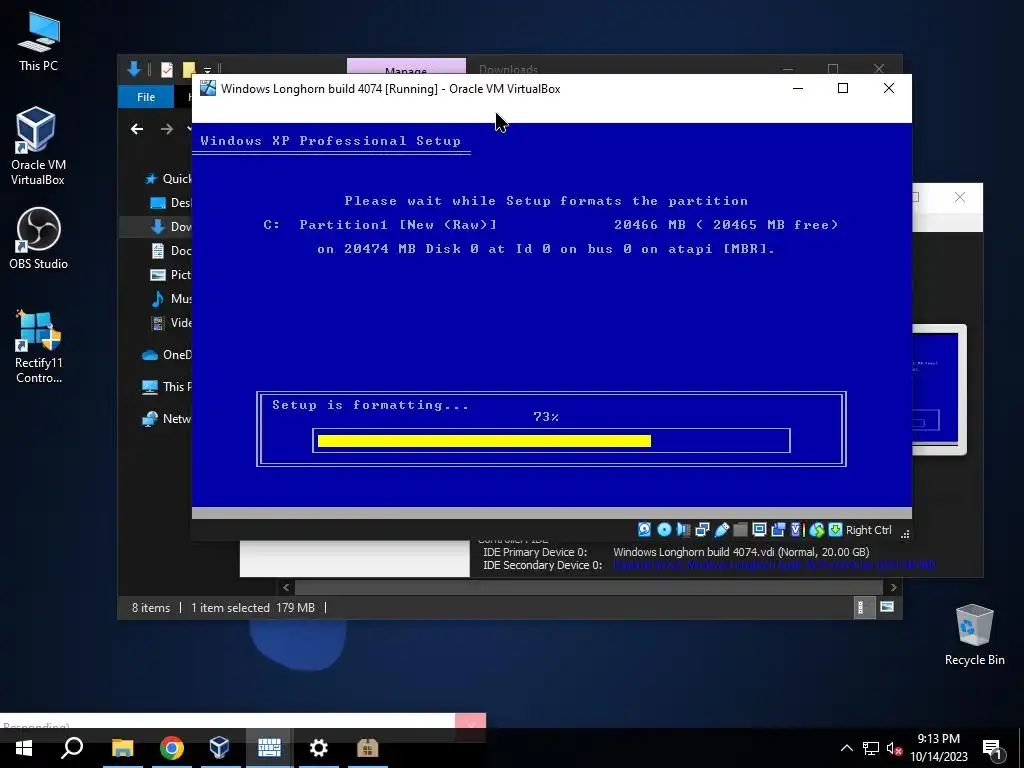Click the left arrow of horizontal scrollbar
Screen dimensions: 1024x768
pos(286,587)
